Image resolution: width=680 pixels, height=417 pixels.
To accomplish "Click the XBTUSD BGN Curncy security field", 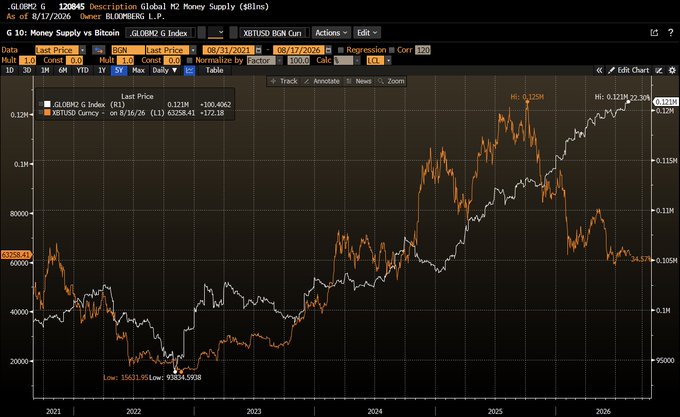I will (x=274, y=33).
